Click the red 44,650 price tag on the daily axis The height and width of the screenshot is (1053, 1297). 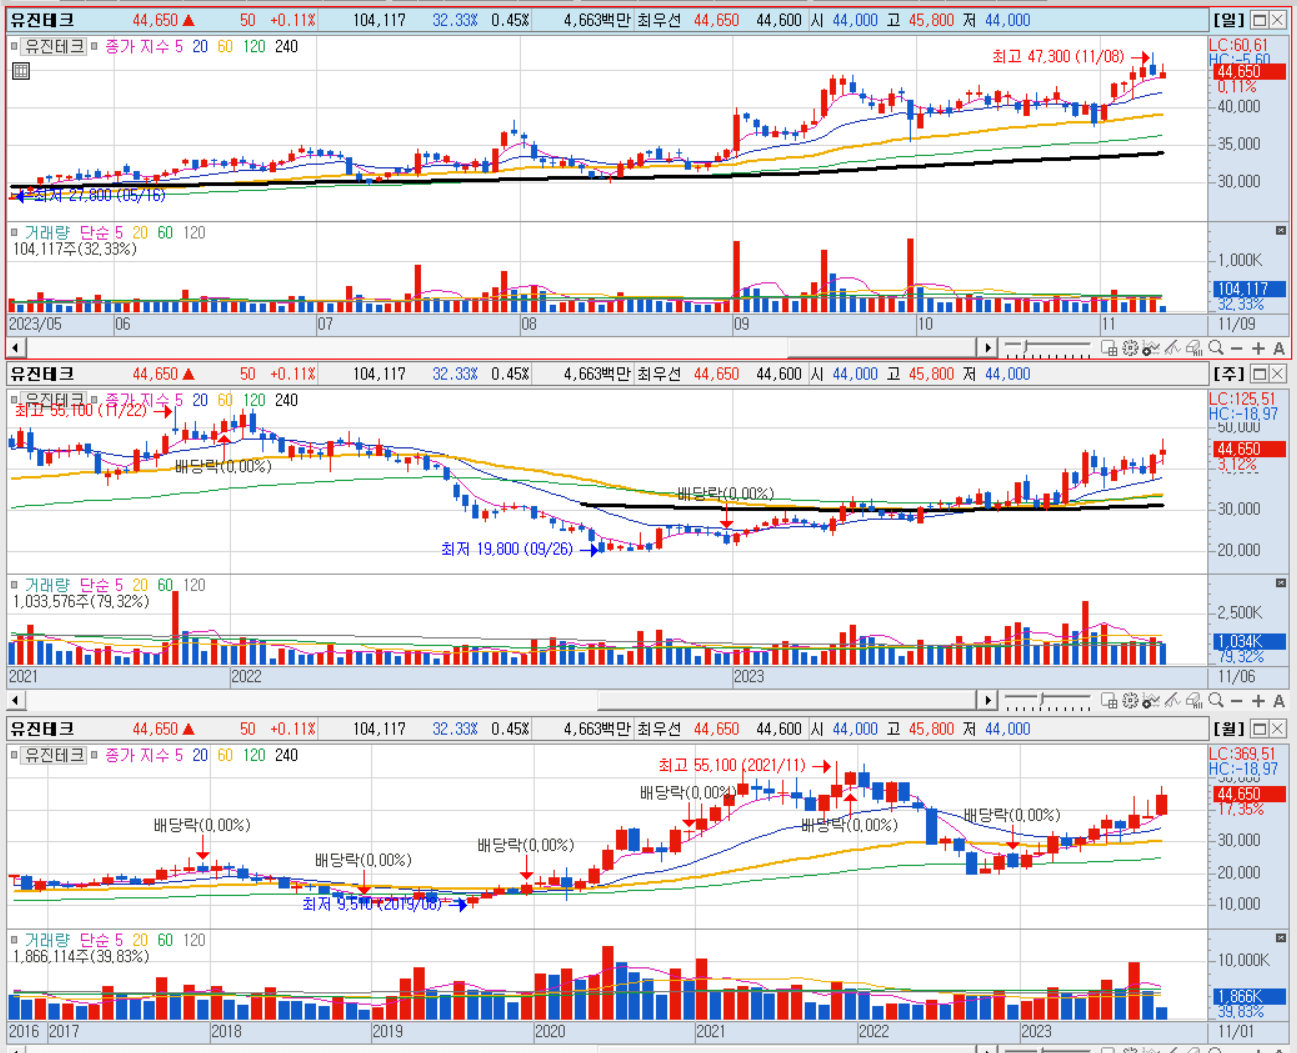coord(1249,72)
